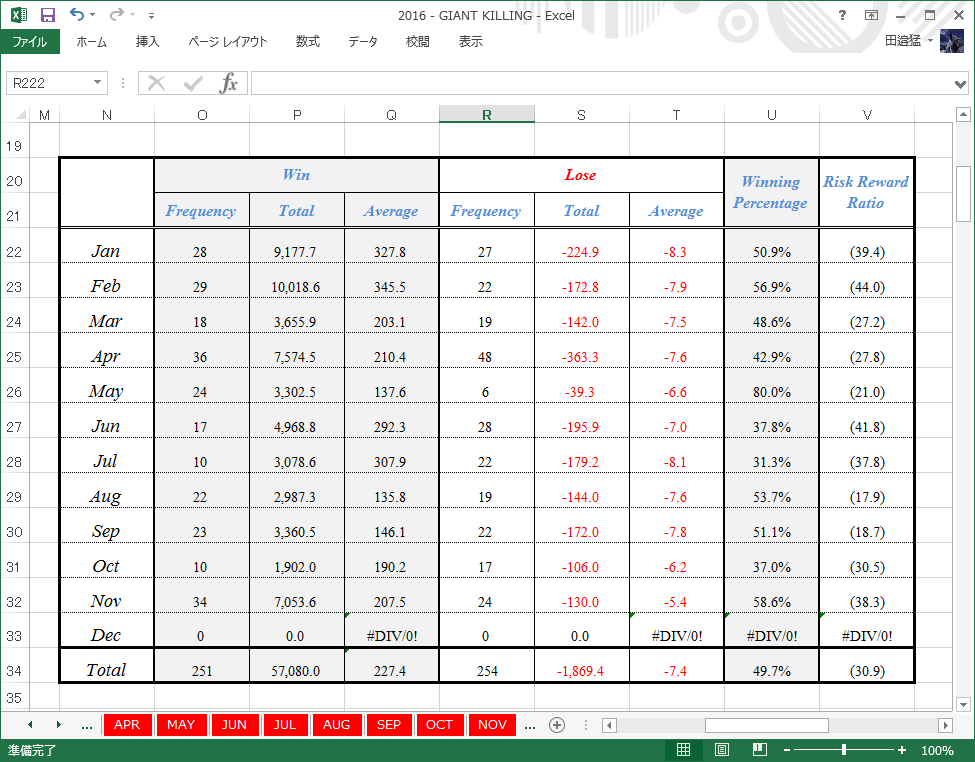Click the Help question mark icon
Image resolution: width=975 pixels, height=762 pixels.
pyautogui.click(x=842, y=15)
